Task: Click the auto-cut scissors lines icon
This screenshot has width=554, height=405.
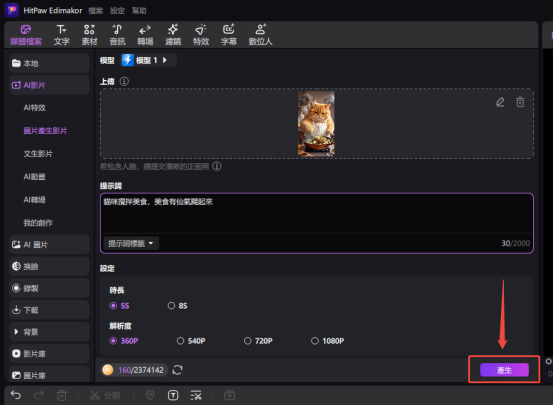Action: tap(196, 395)
